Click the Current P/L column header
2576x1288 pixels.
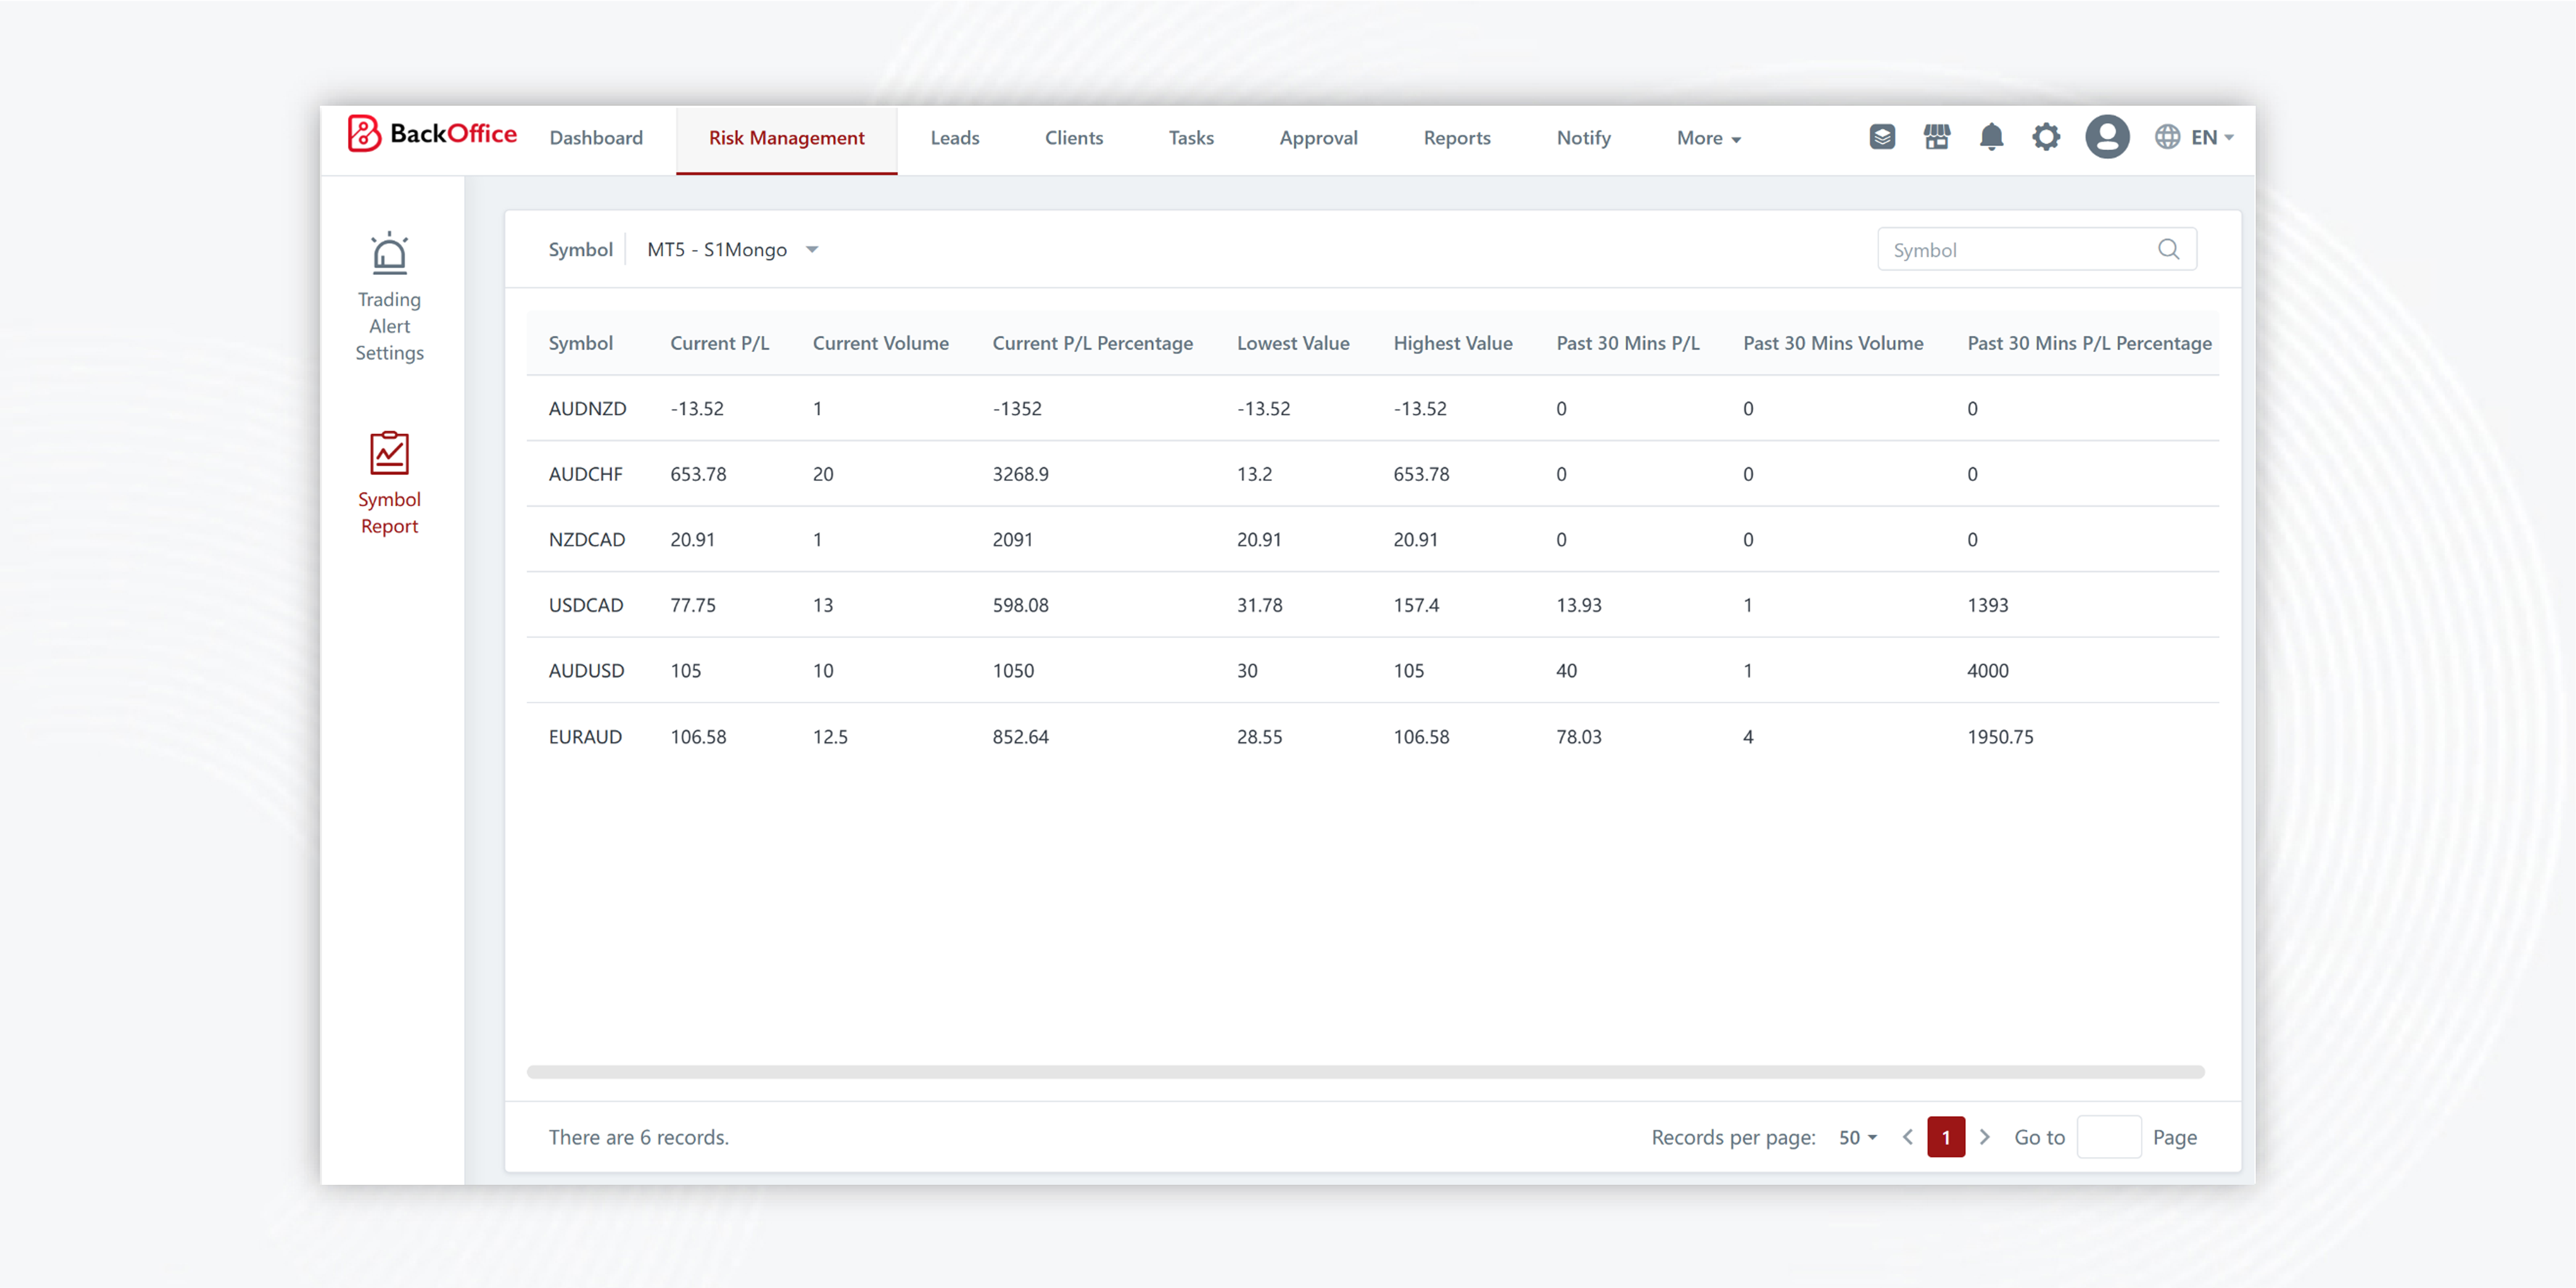click(x=719, y=343)
